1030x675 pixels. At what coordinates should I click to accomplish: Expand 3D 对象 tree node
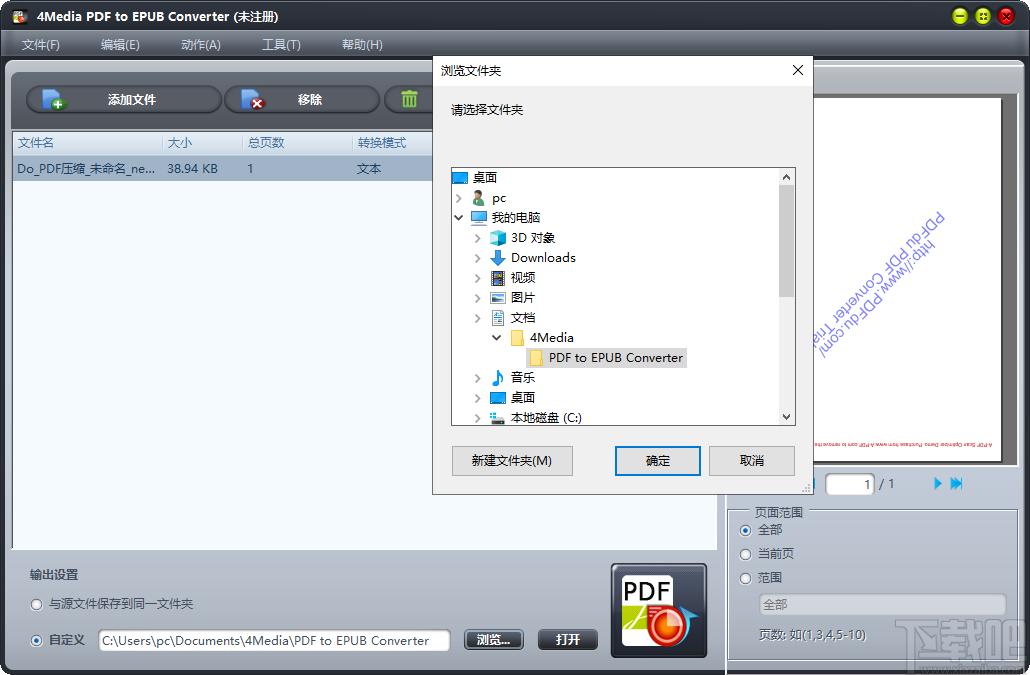click(478, 238)
